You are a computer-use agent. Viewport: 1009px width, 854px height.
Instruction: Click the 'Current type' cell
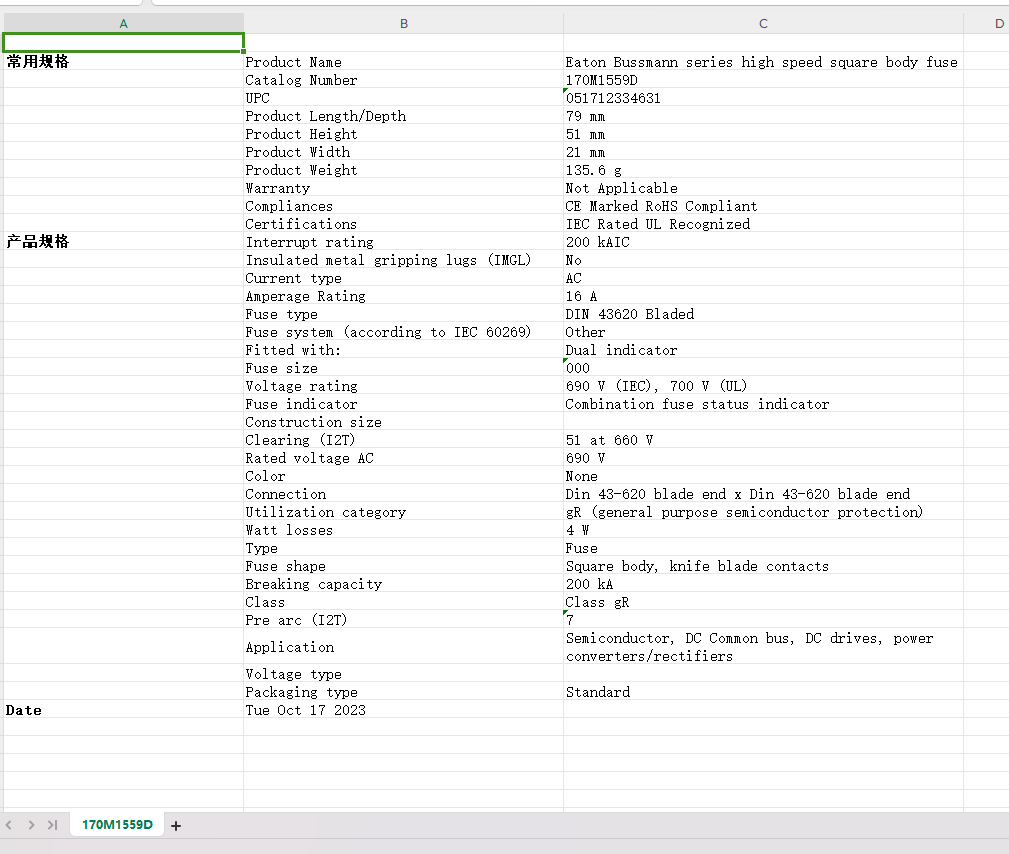403,278
